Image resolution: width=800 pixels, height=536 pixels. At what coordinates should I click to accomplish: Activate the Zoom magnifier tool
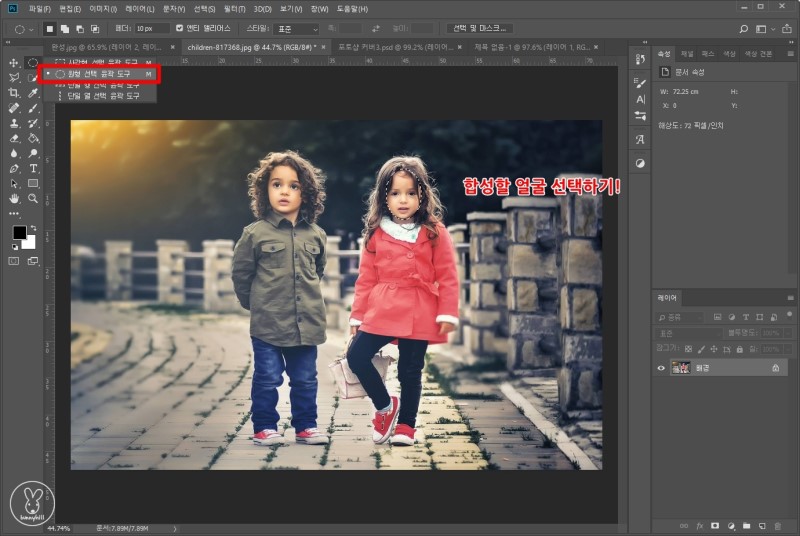[x=33, y=199]
